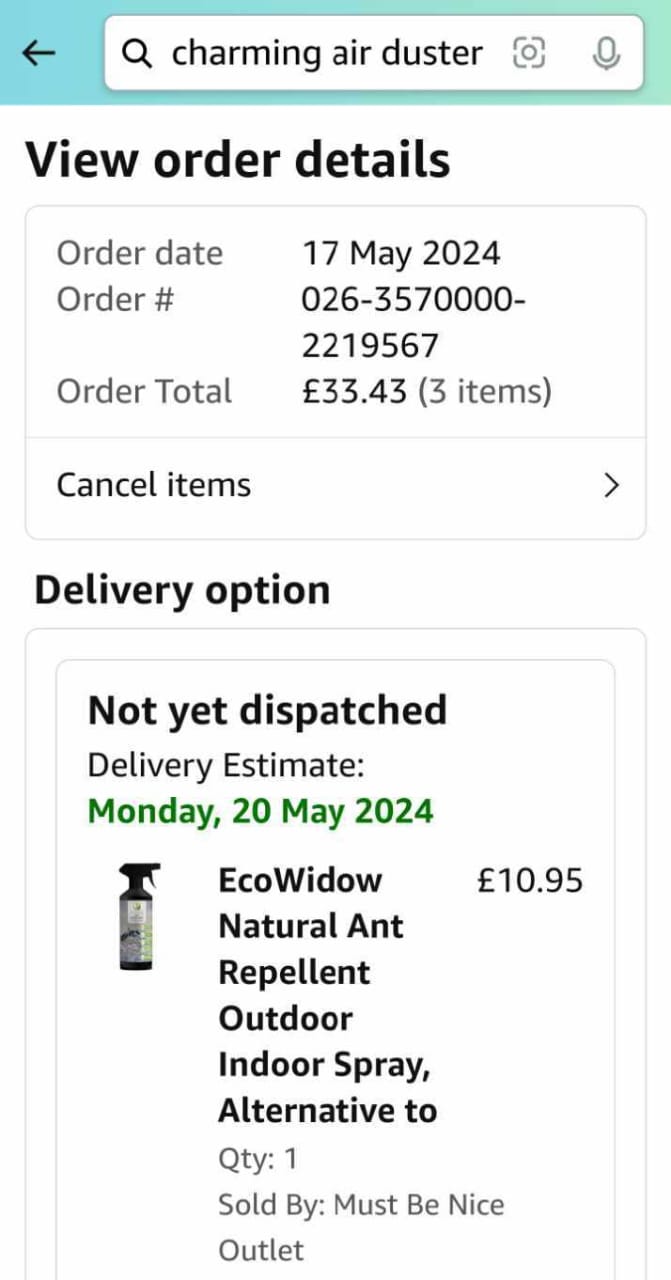671x1280 pixels.
Task: Tap the Delivery option heading
Action: pos(182,591)
